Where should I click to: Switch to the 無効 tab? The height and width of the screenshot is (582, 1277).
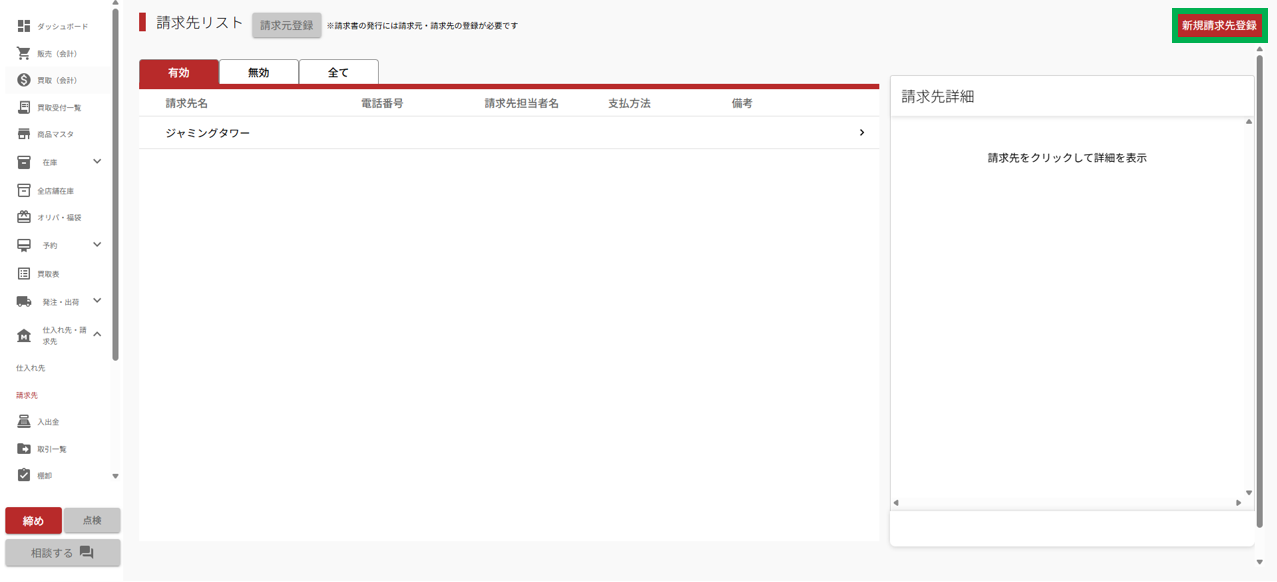coord(259,72)
